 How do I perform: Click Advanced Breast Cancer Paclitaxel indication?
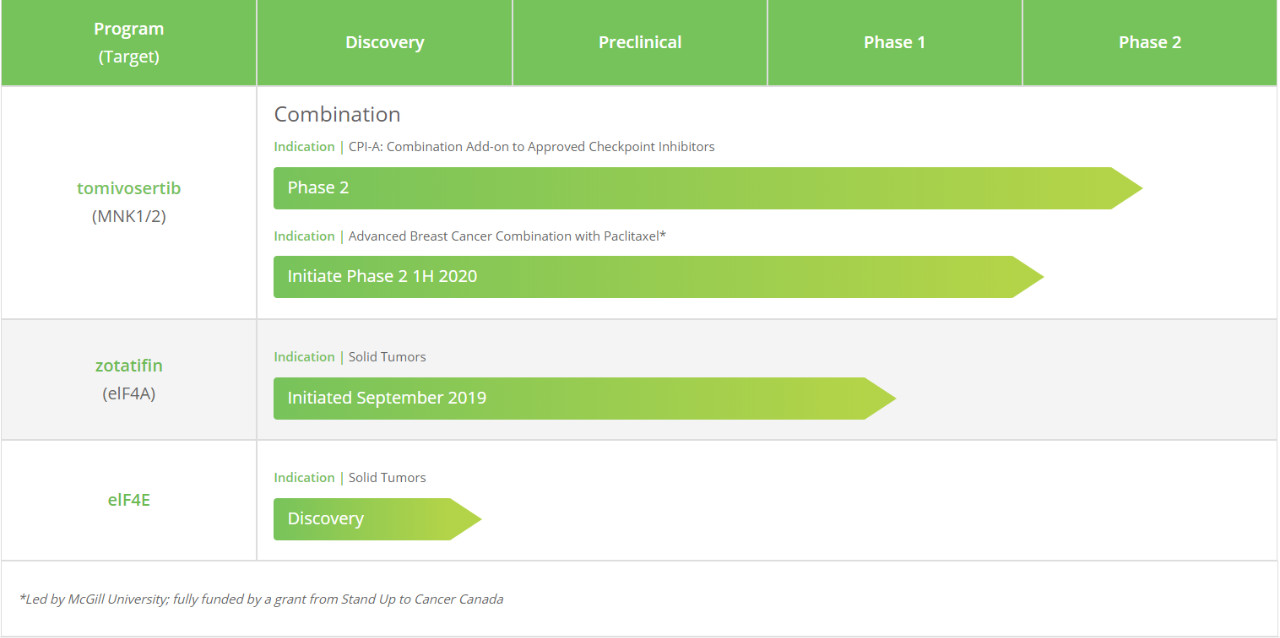507,236
